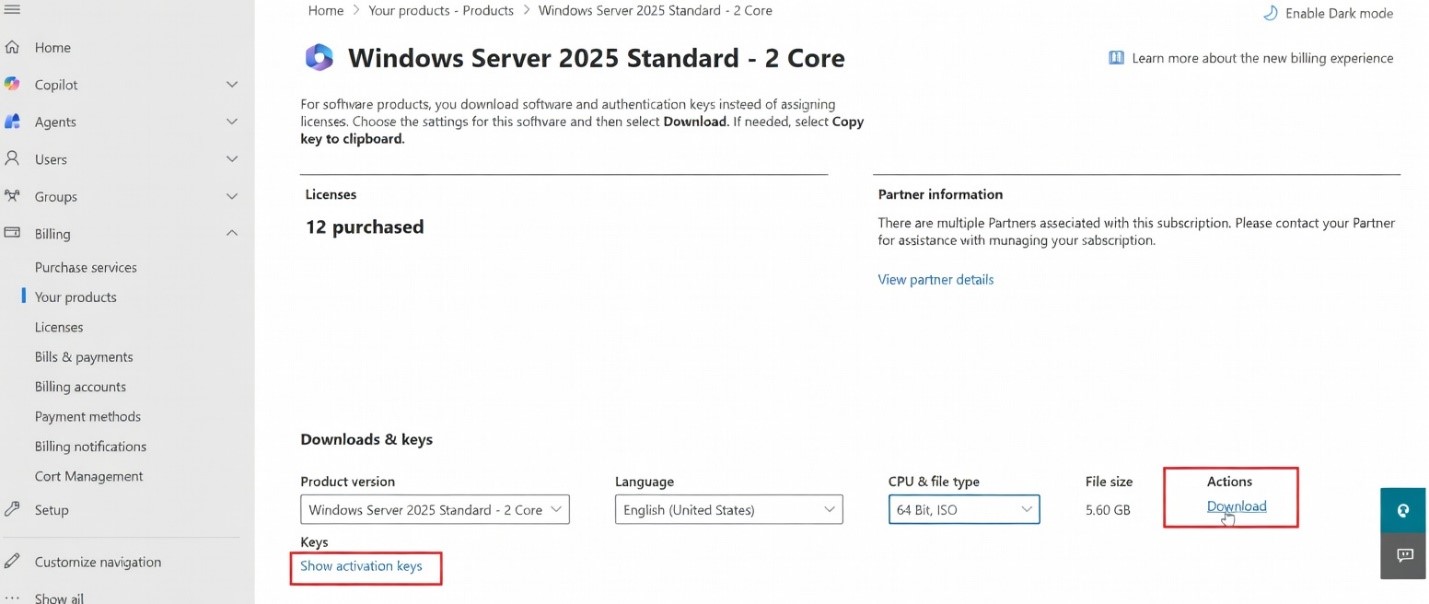This screenshot has width=1429, height=604.
Task: Open Billing notifications page
Action: coord(90,446)
